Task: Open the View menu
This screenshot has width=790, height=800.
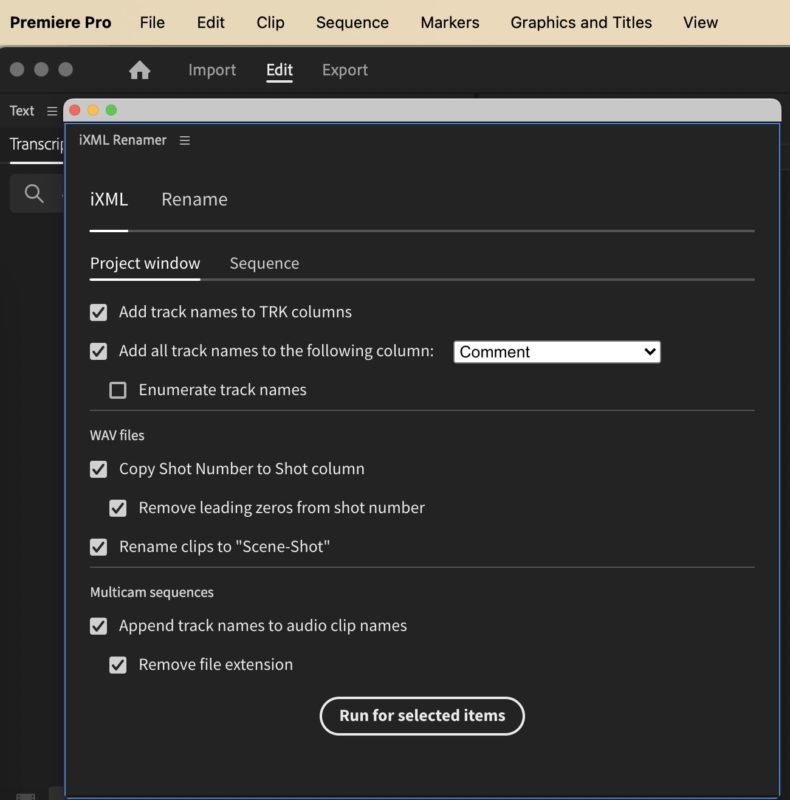Action: click(x=700, y=22)
